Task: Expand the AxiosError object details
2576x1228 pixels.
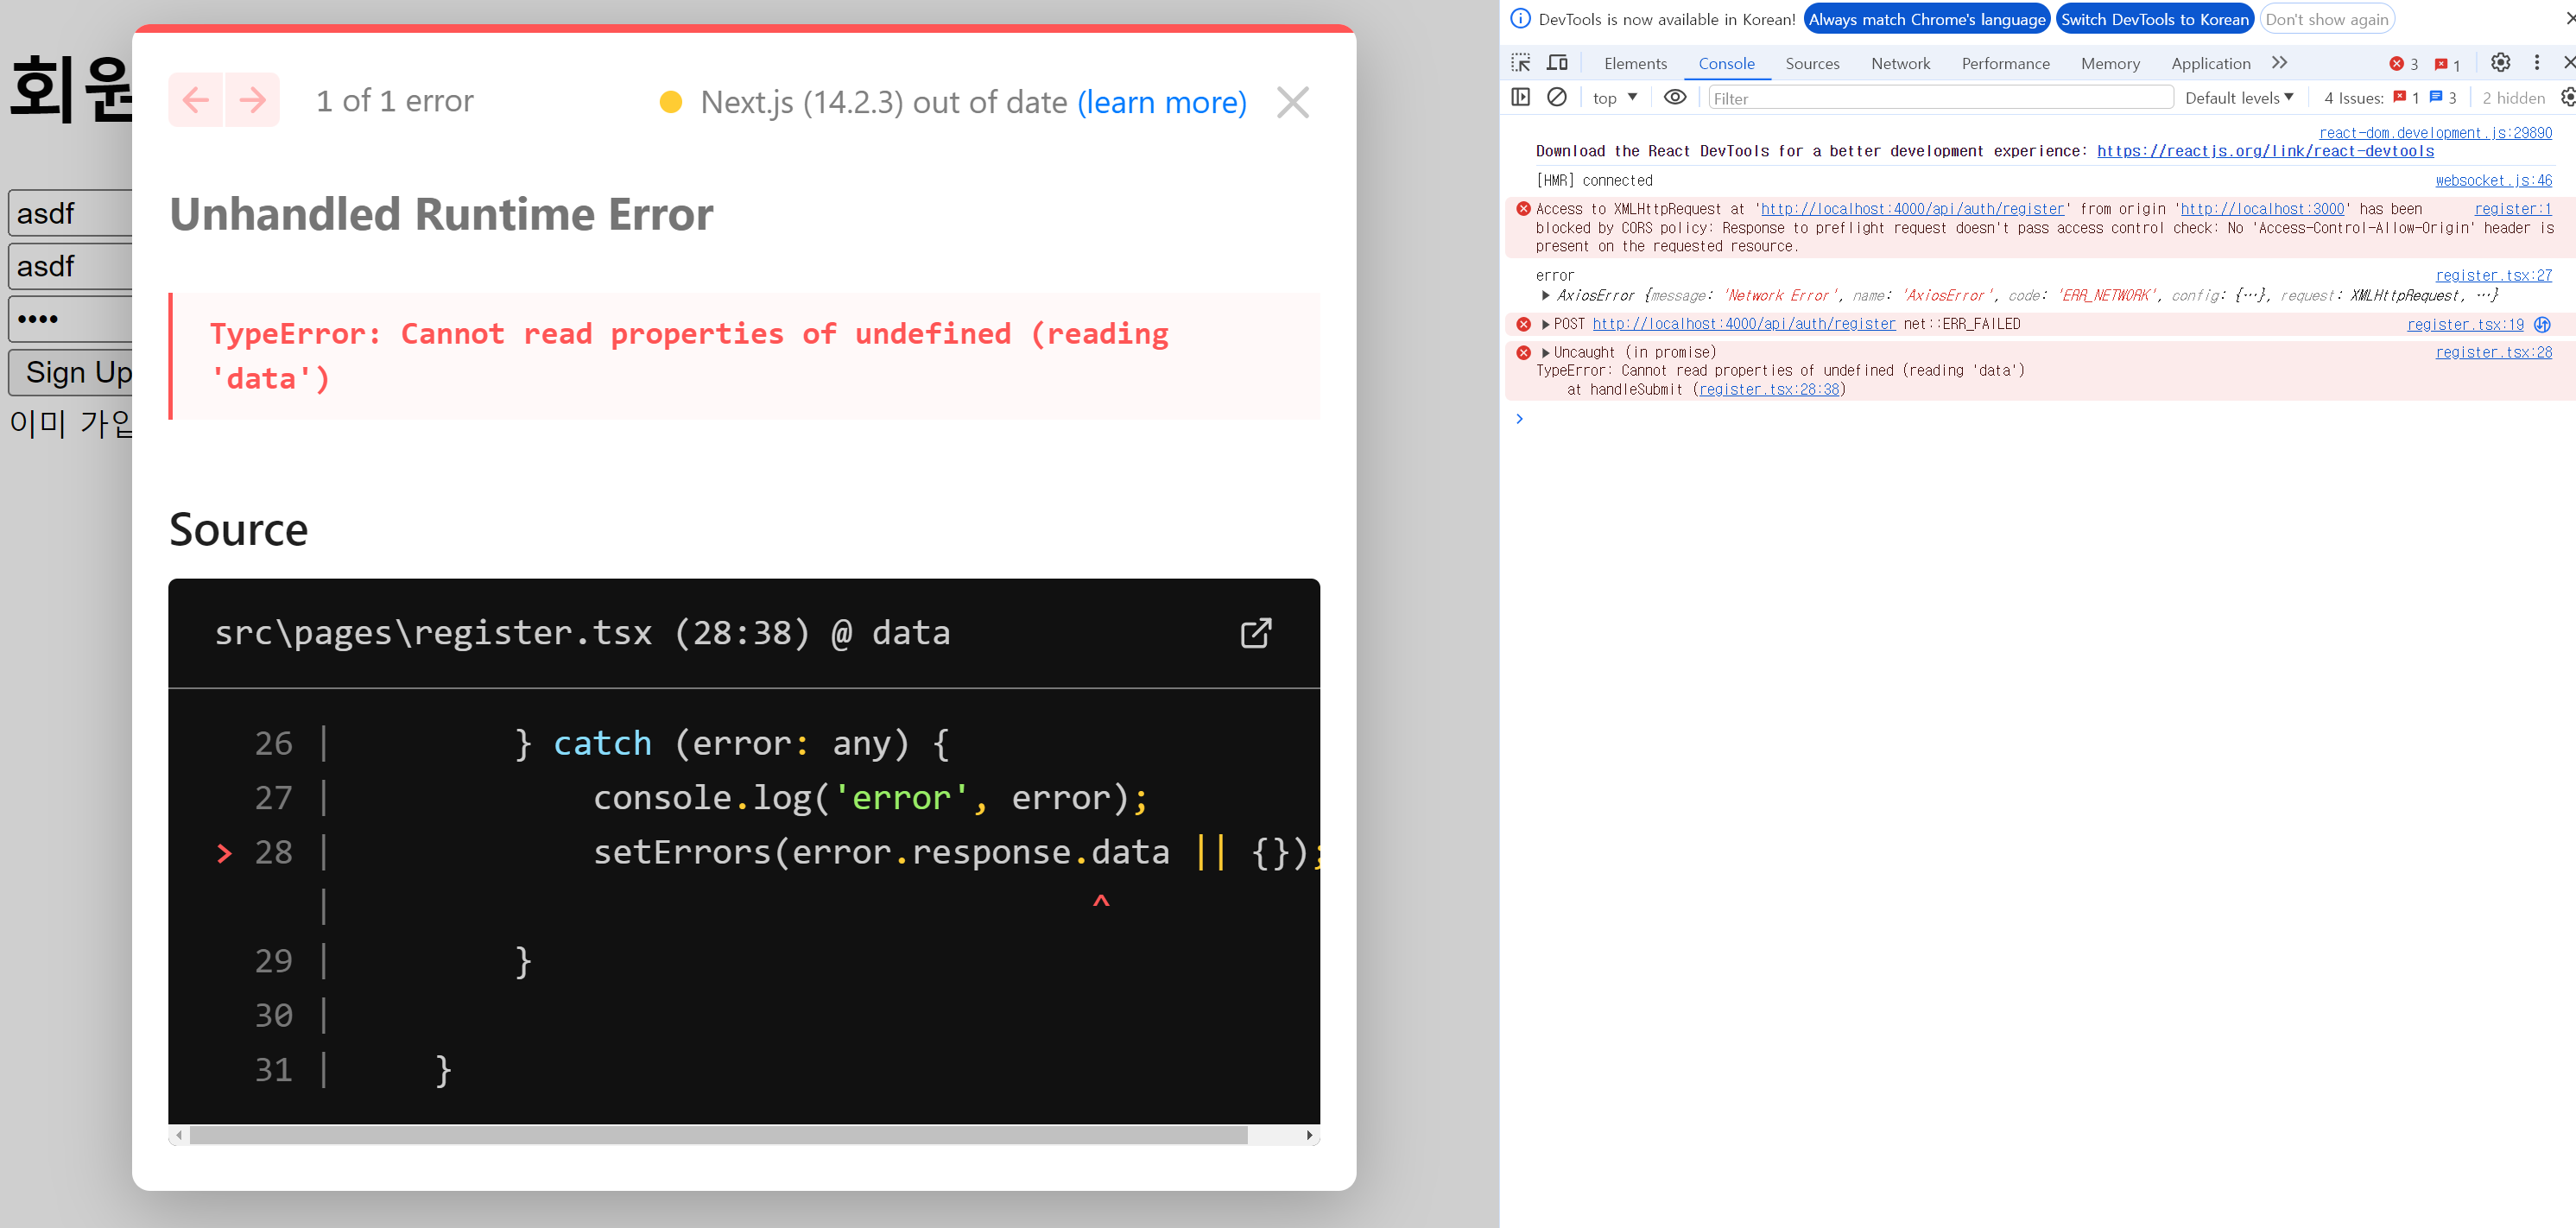Action: point(1546,296)
